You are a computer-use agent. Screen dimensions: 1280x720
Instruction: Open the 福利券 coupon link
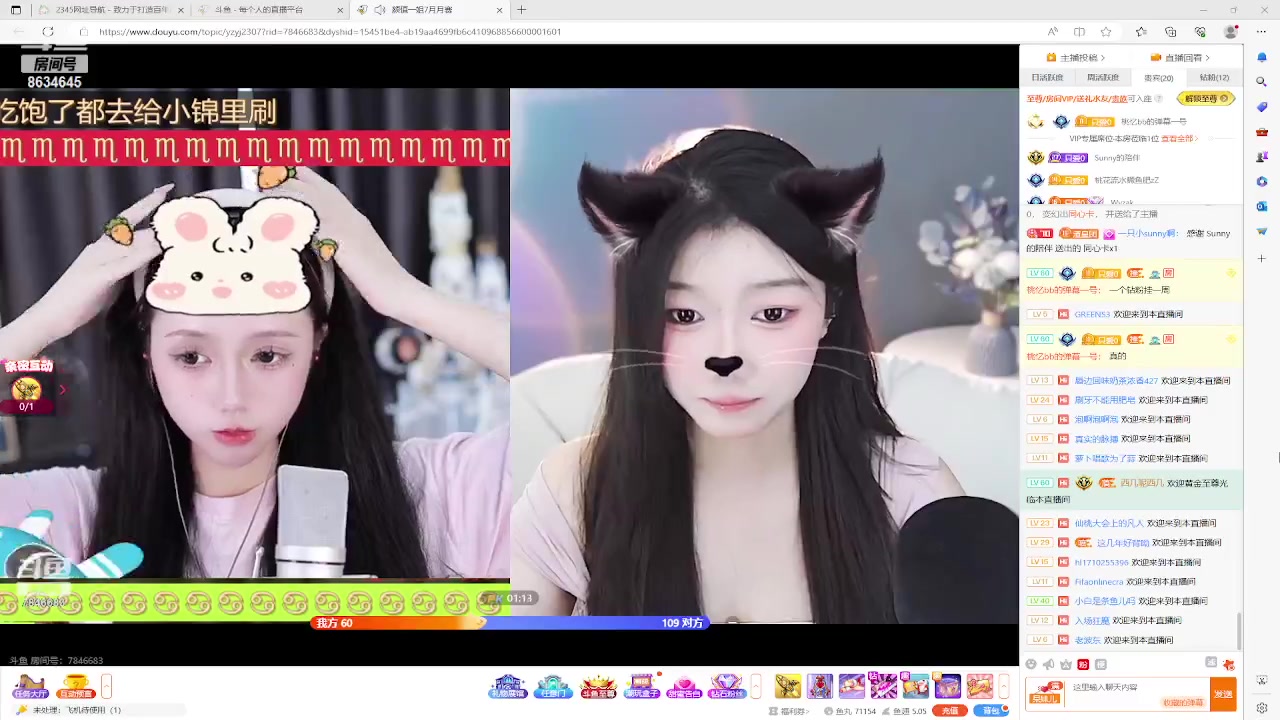tap(791, 711)
